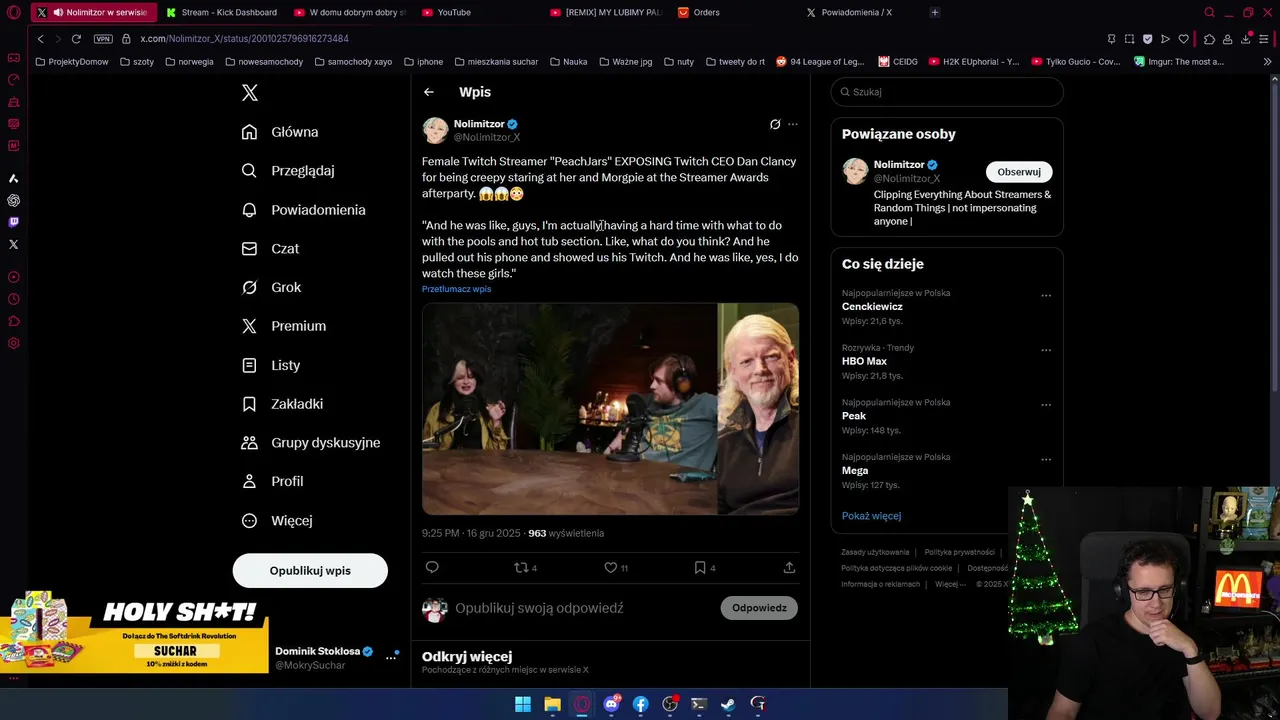1280x720 pixels.
Task: Open more options for Cenckiewicz trend
Action: [1046, 296]
